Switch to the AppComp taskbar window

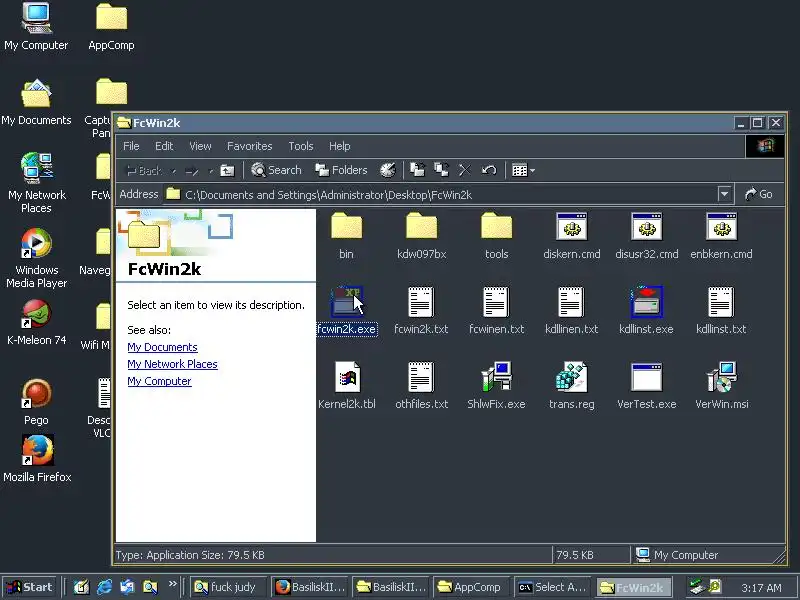pos(469,587)
